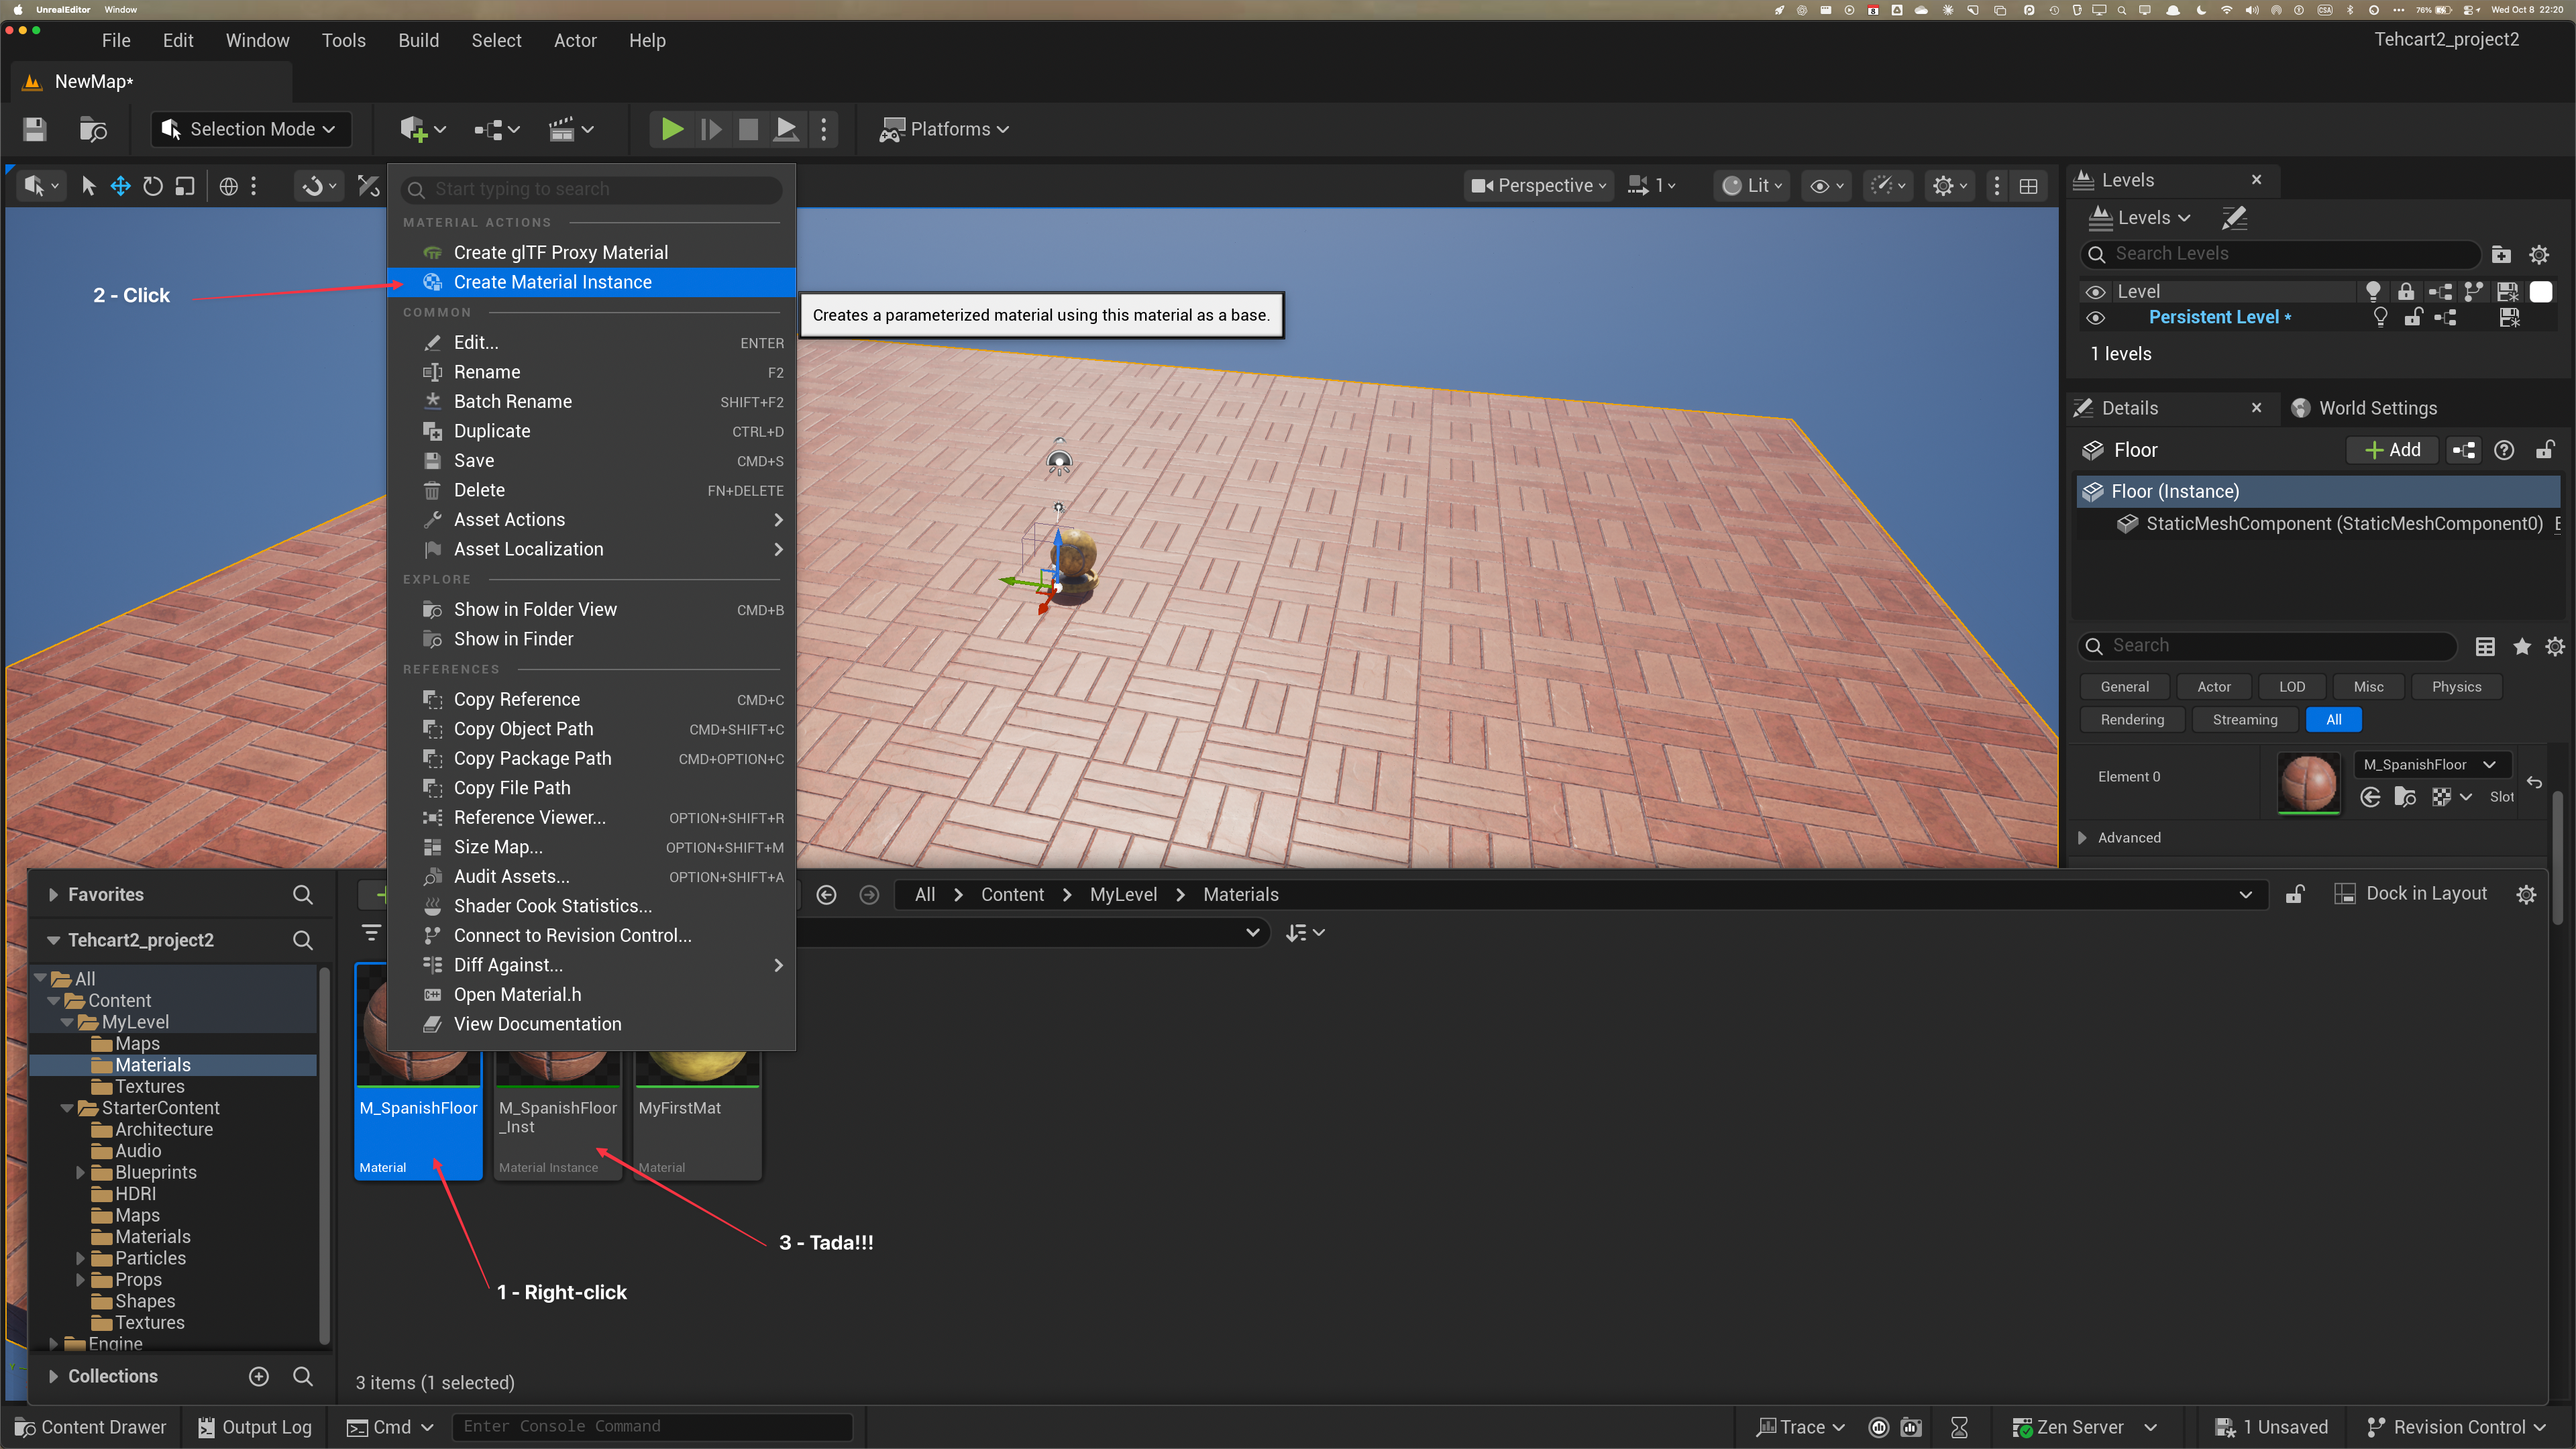The width and height of the screenshot is (2576, 1449).
Task: Select the Translate (move) tool in viewport
Action: (x=121, y=186)
